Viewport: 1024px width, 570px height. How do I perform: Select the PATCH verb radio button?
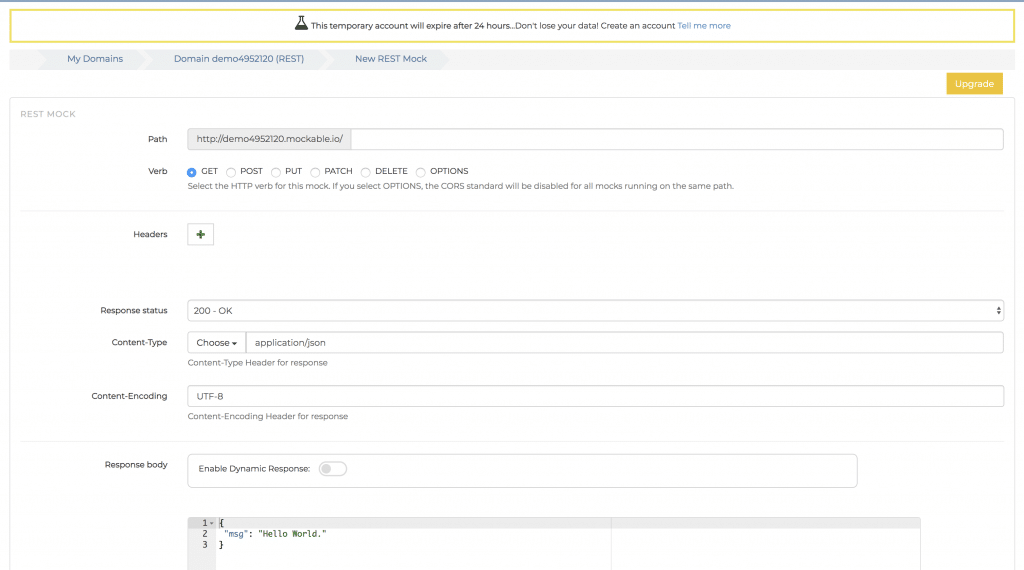(315, 172)
